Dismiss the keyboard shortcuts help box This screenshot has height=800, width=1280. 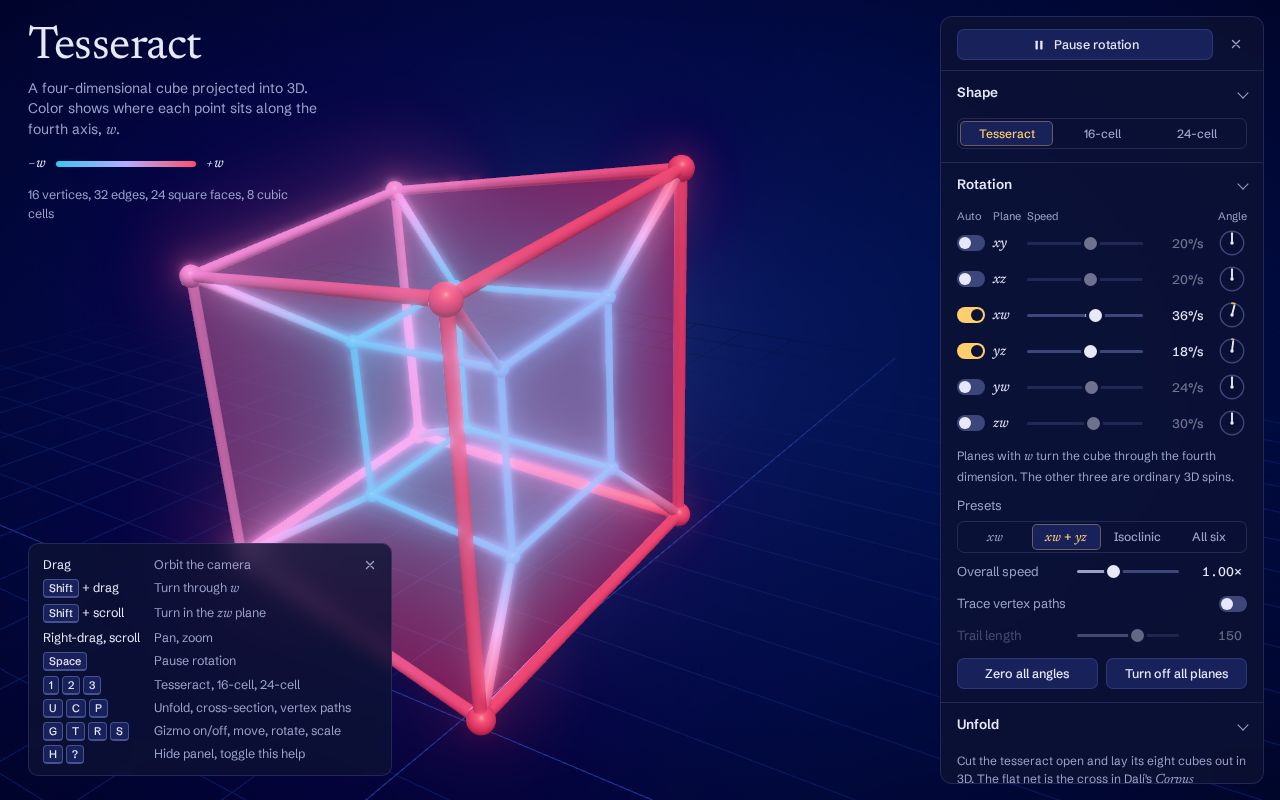pyautogui.click(x=370, y=565)
